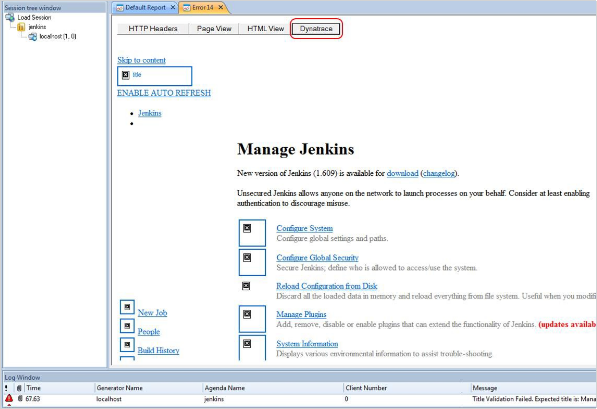This screenshot has height=409, width=597.
Task: Open the Configure Global Security link
Action: click(317, 257)
